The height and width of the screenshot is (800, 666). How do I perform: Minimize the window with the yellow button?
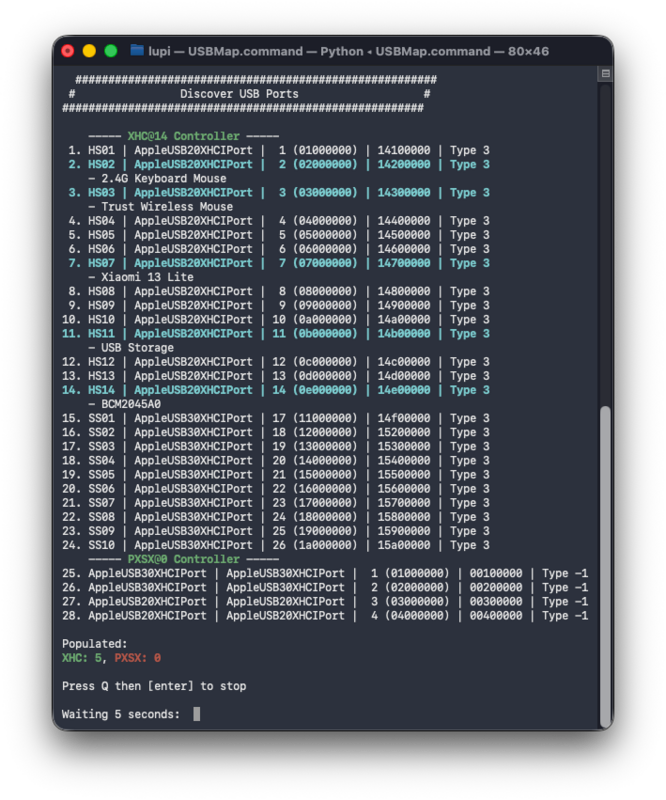click(89, 51)
